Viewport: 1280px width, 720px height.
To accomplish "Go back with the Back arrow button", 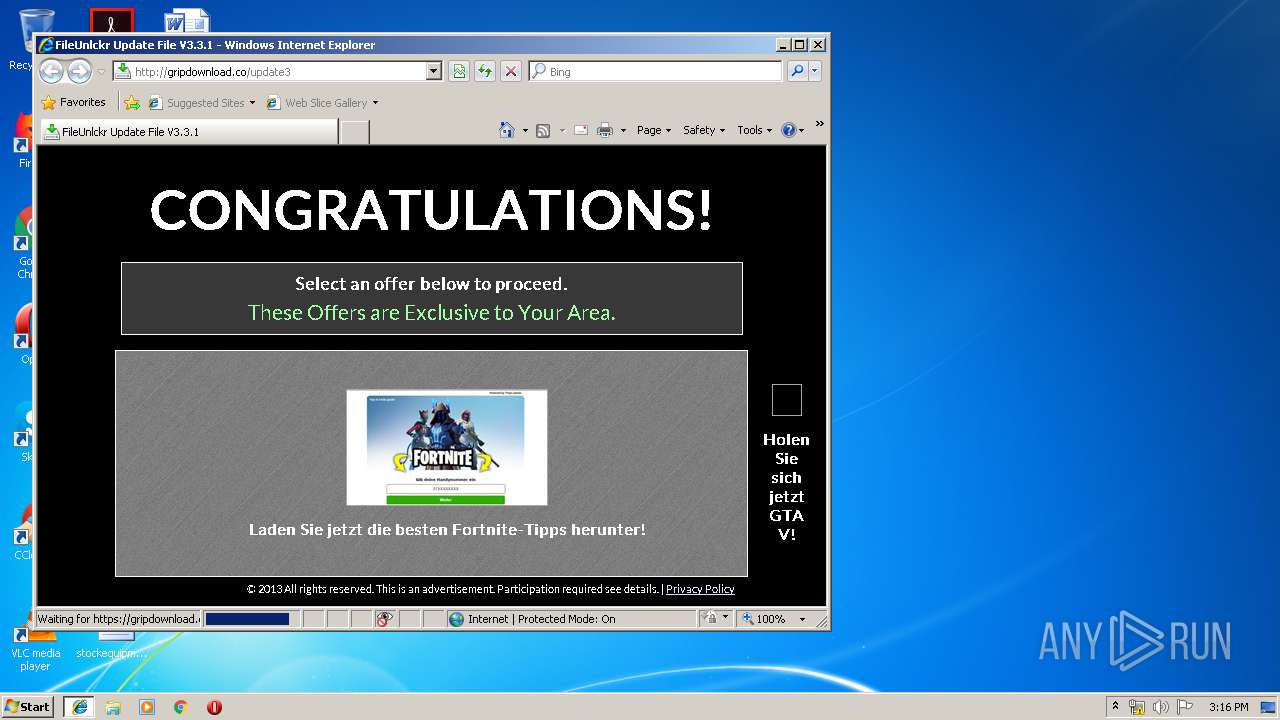I will click(51, 71).
